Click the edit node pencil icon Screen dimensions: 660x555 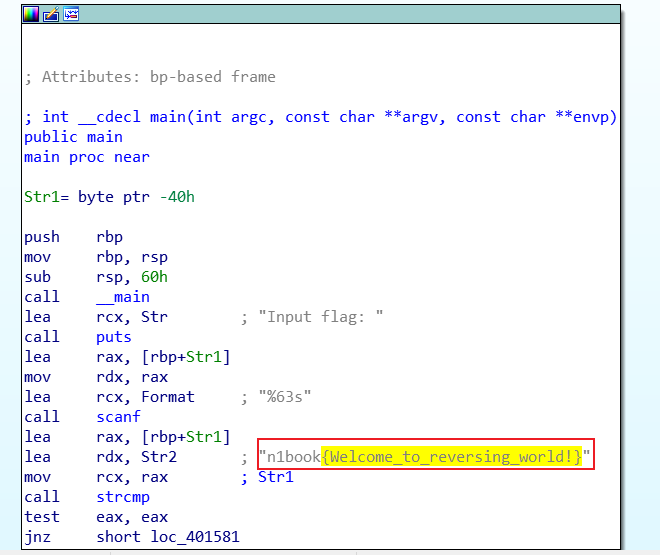[51, 14]
